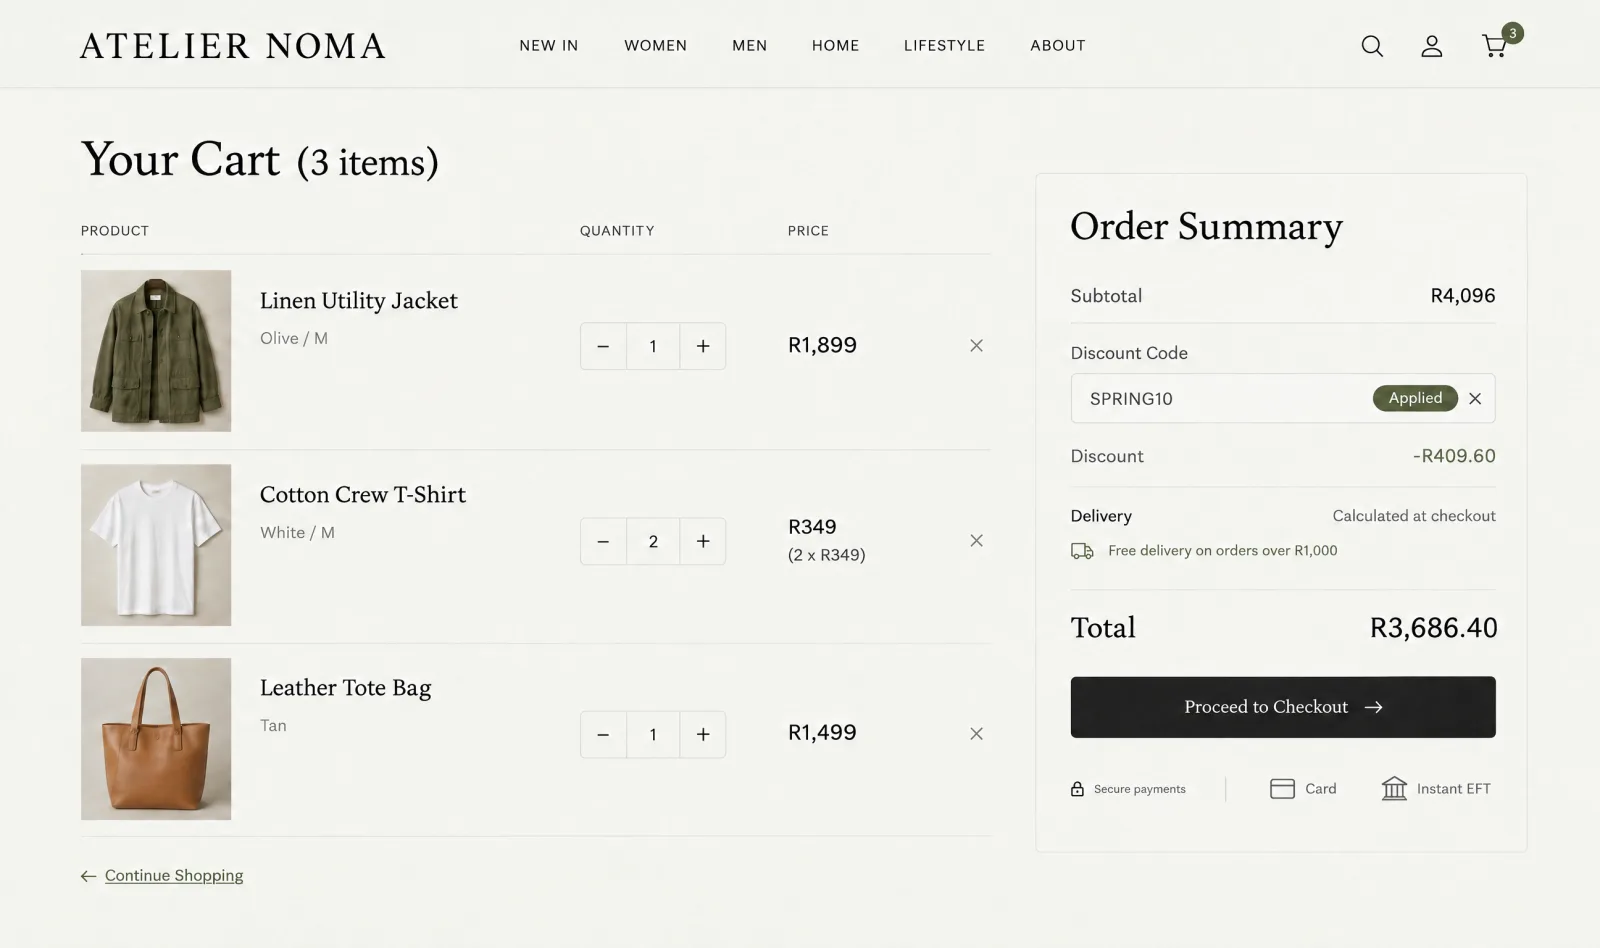This screenshot has width=1600, height=948.
Task: Click the '(2 x R349)' price breakdown
Action: pyautogui.click(x=827, y=555)
